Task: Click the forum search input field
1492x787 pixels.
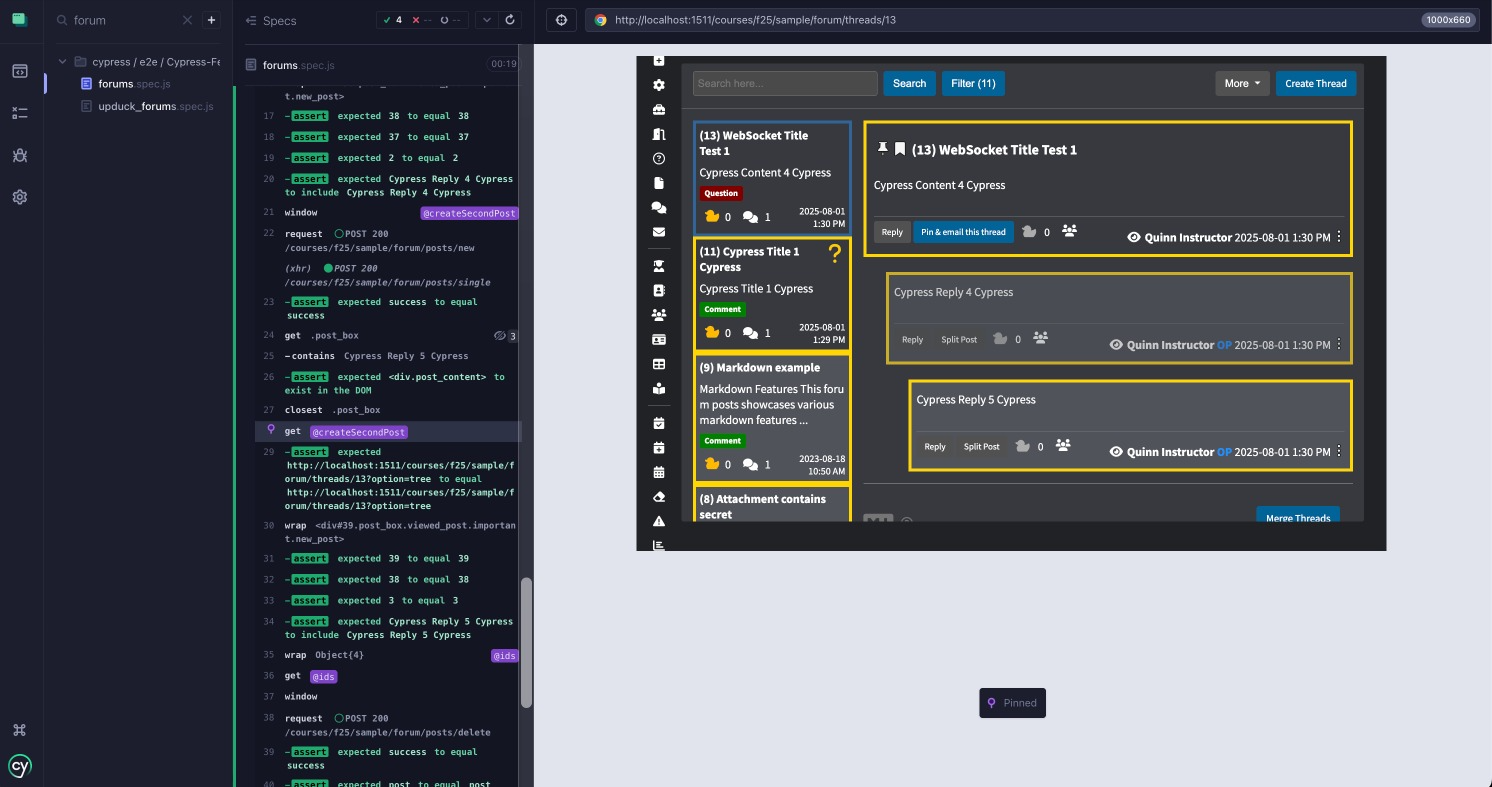Action: click(x=785, y=83)
